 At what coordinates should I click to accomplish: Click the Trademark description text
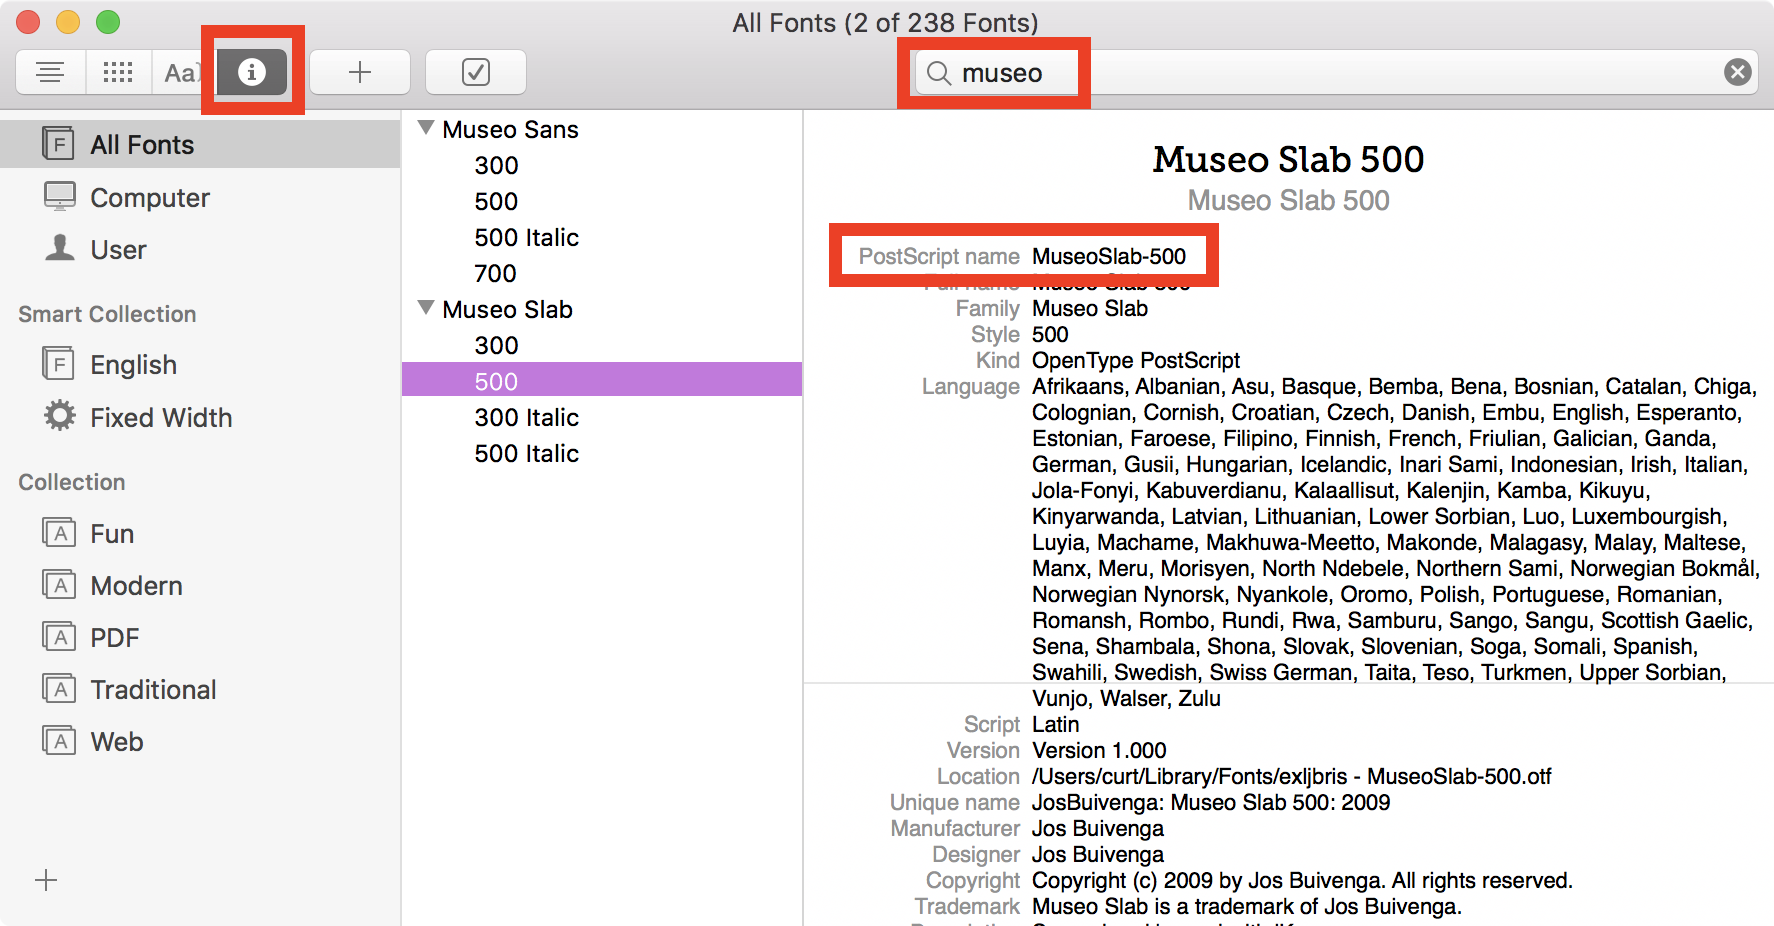[1247, 906]
